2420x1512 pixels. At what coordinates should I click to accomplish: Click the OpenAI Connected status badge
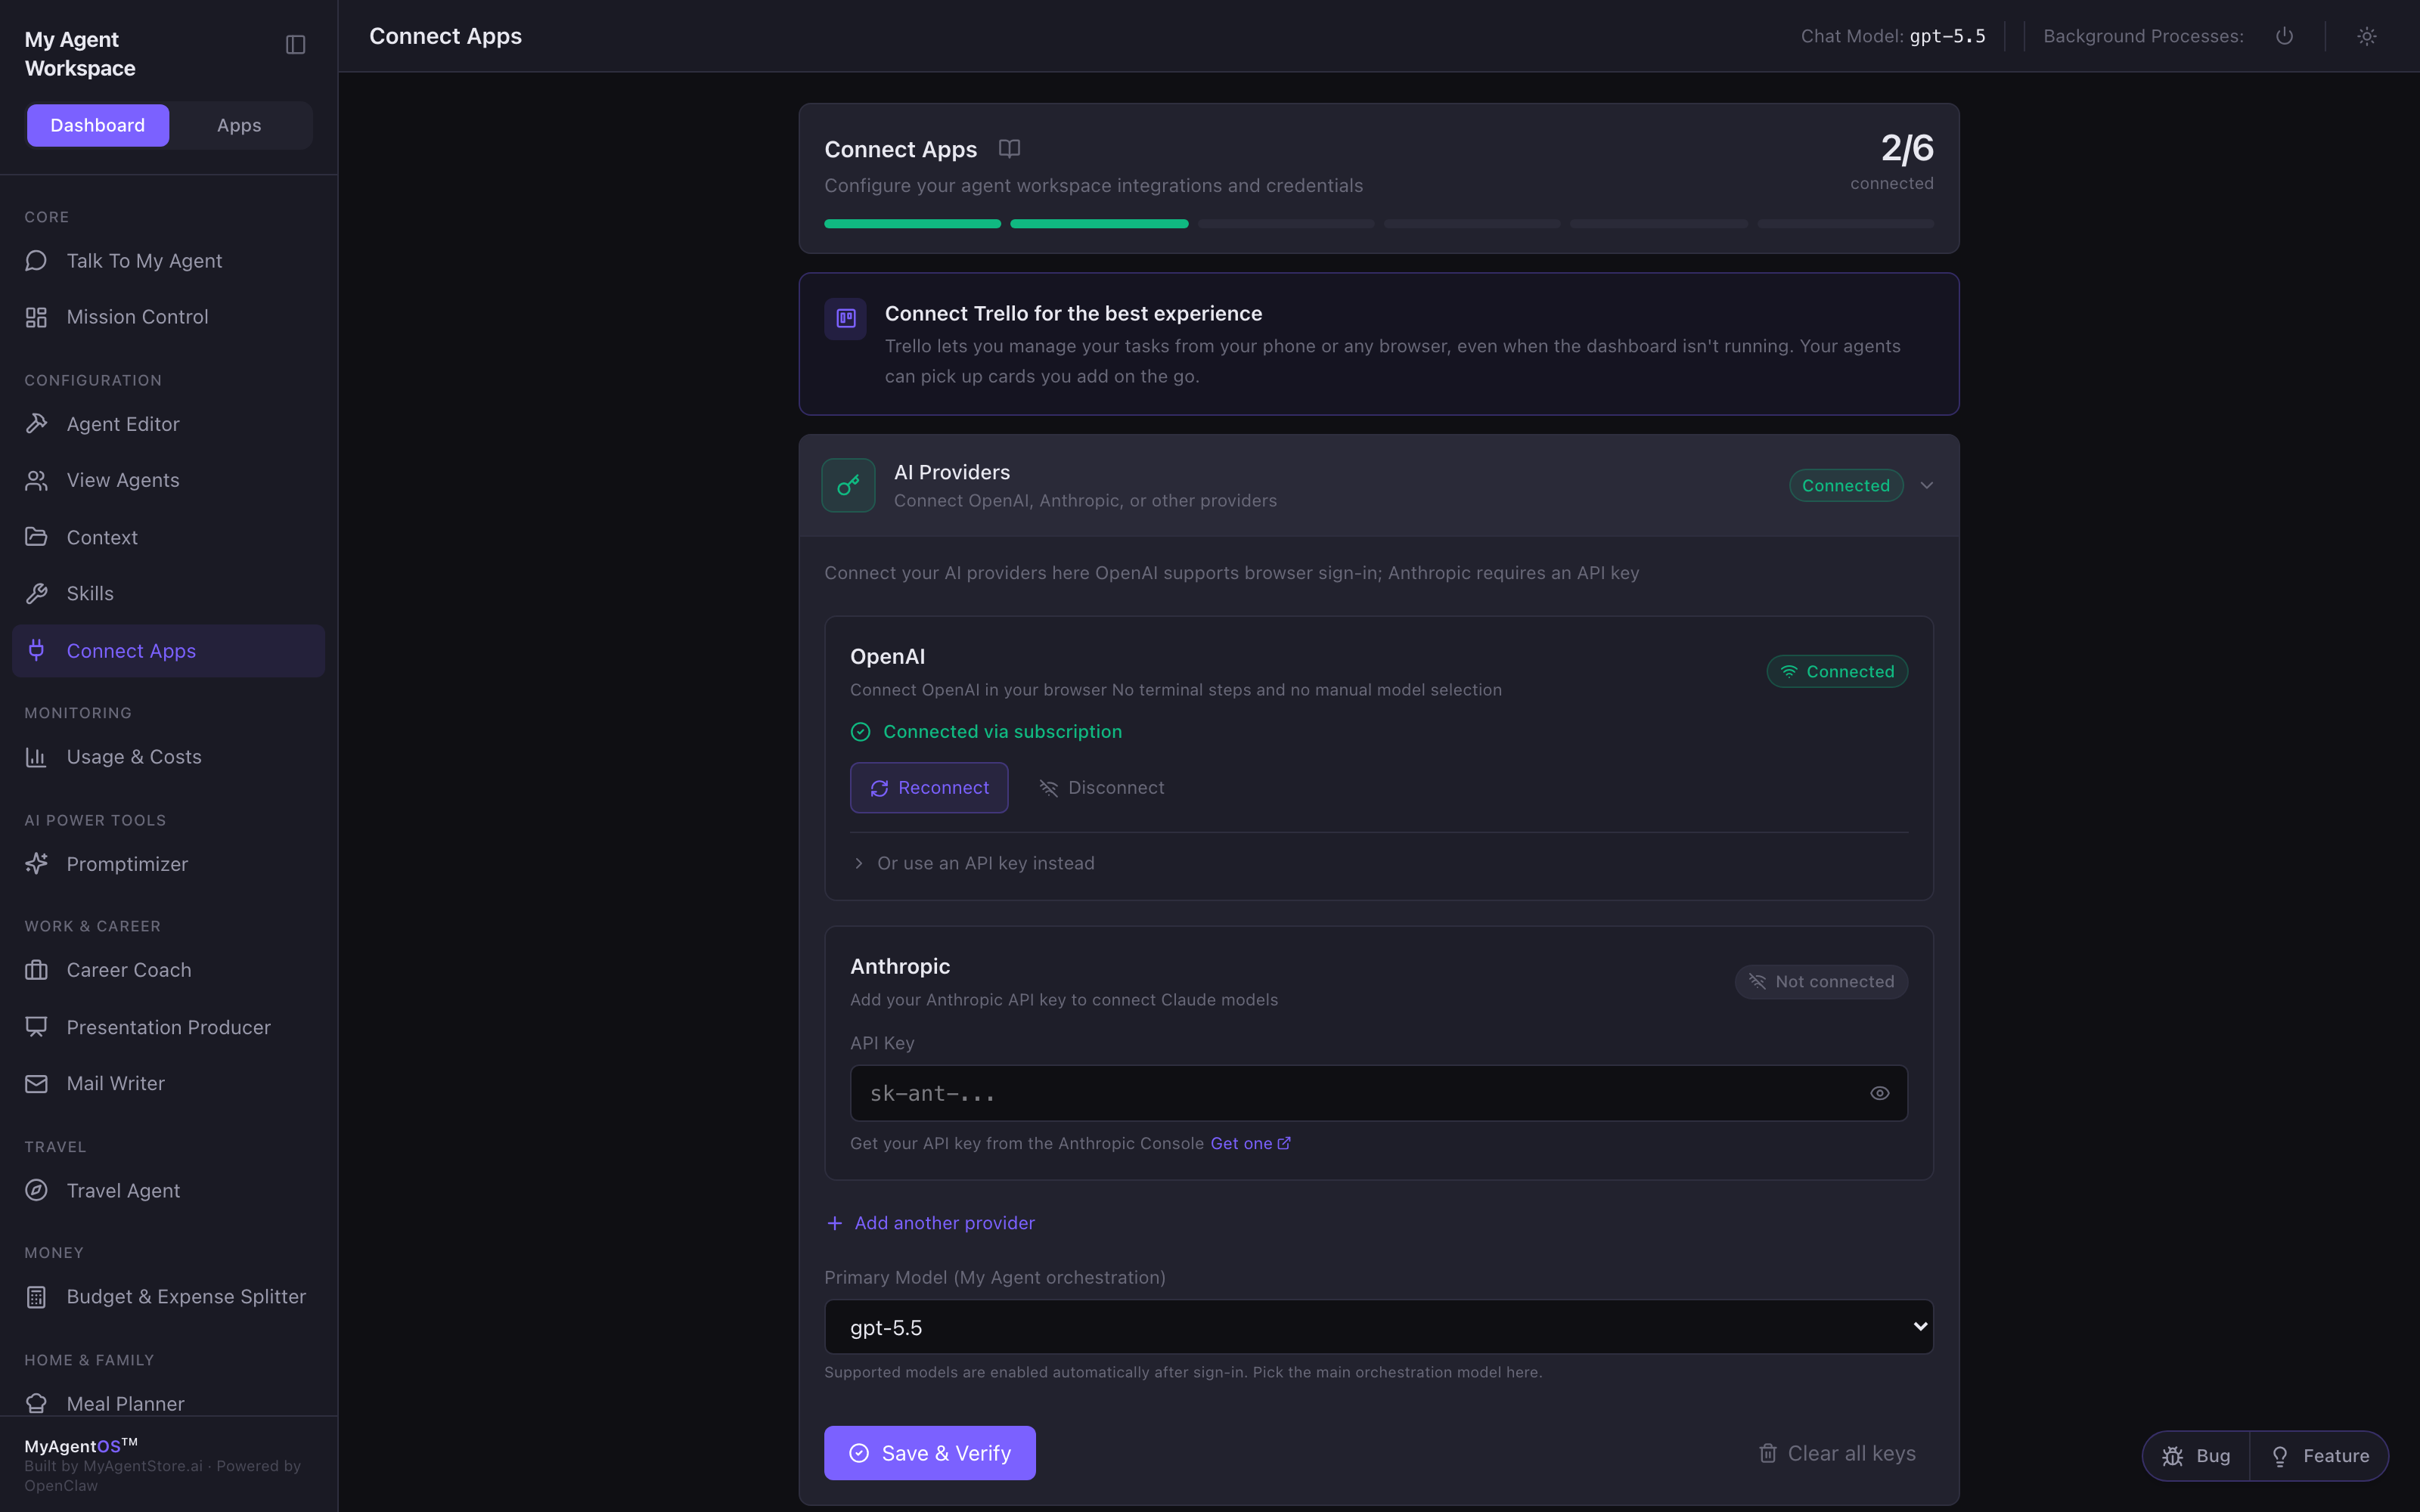point(1837,671)
